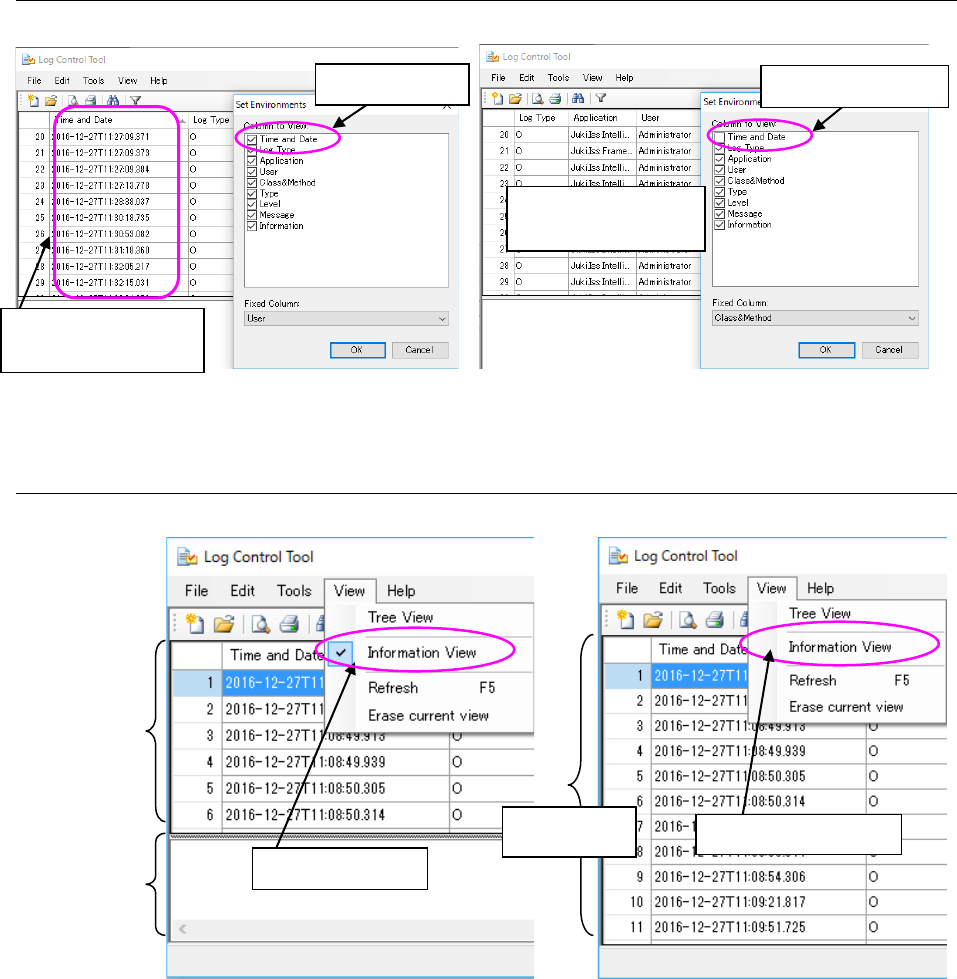Click the New file icon in upper-right window toolbar

point(498,98)
